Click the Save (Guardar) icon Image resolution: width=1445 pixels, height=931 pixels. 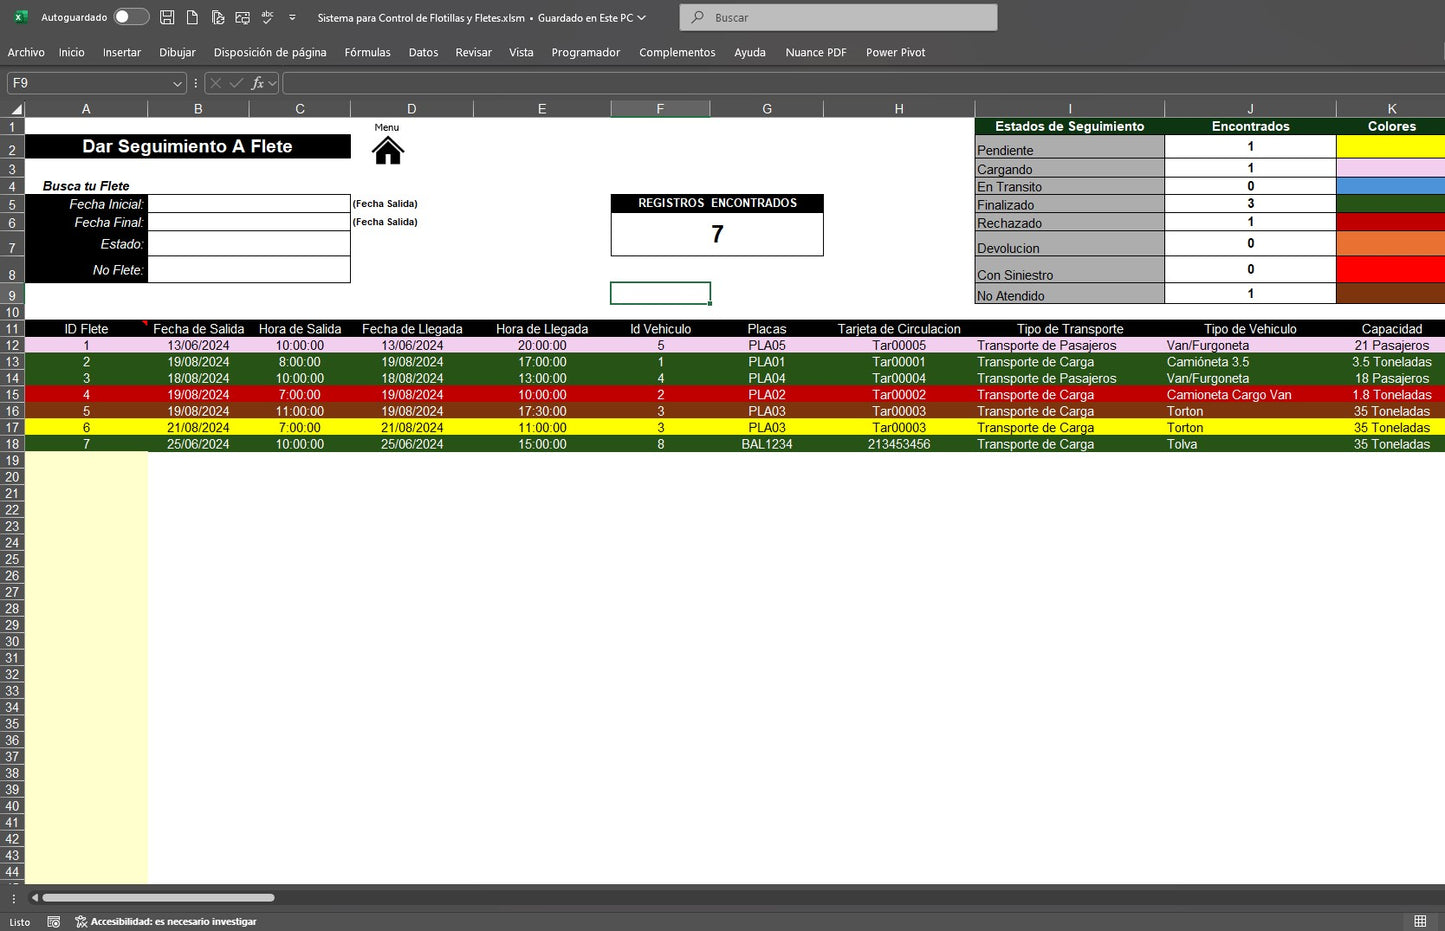(167, 17)
